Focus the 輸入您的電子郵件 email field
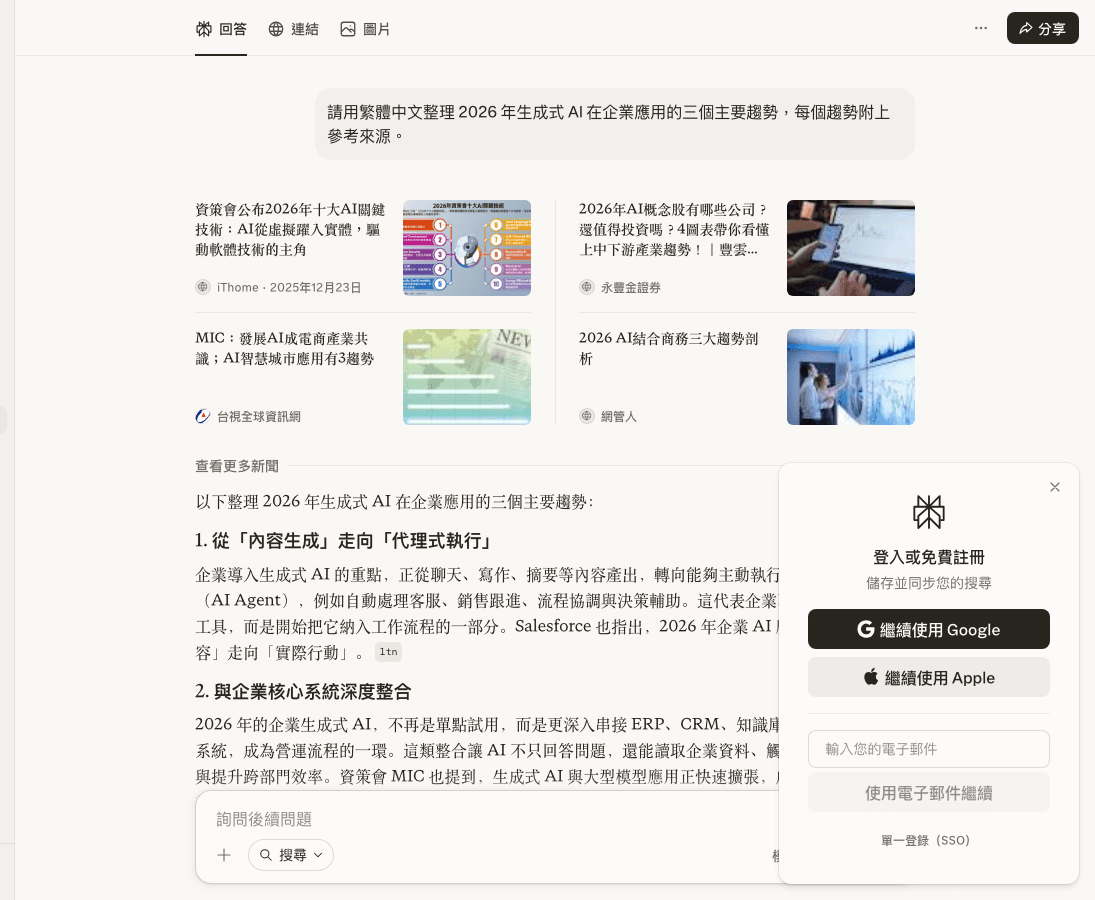The height and width of the screenshot is (900, 1095). 929,749
